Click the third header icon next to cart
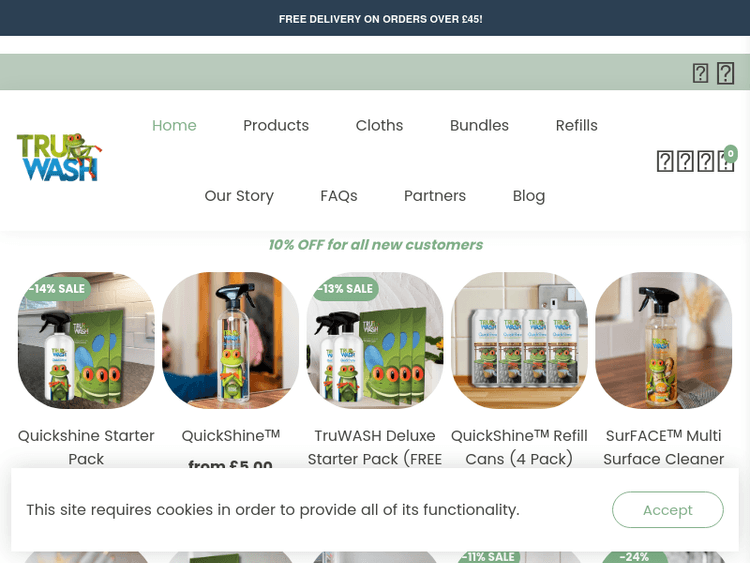This screenshot has height=563, width=750. pyautogui.click(x=706, y=161)
